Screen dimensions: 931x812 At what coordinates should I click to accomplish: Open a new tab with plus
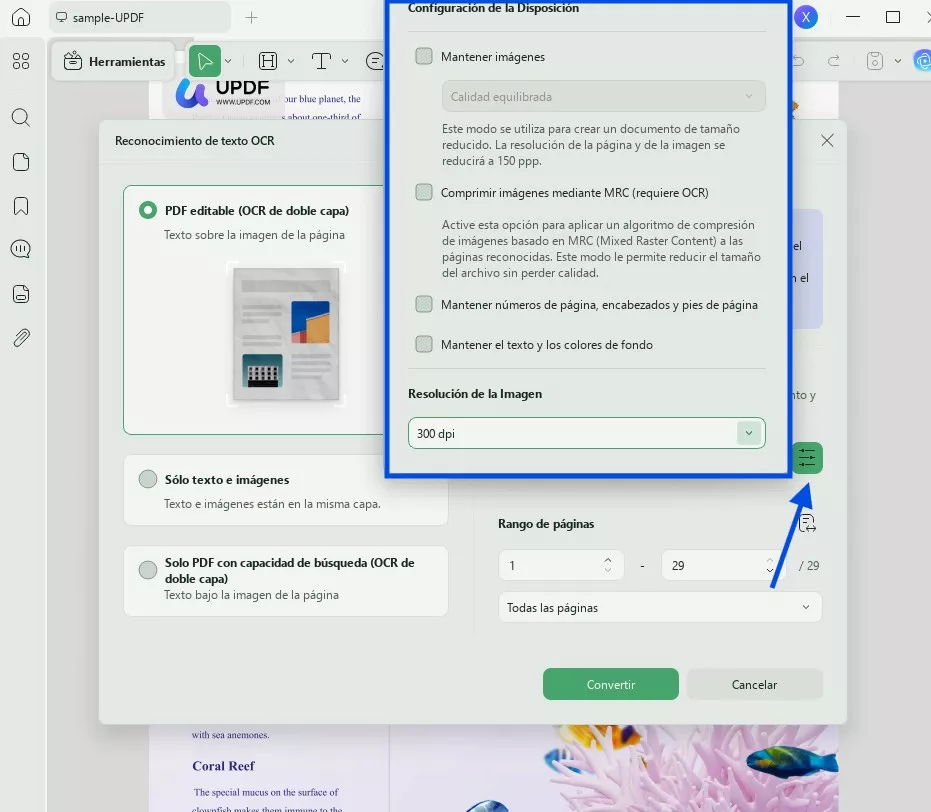click(x=251, y=18)
